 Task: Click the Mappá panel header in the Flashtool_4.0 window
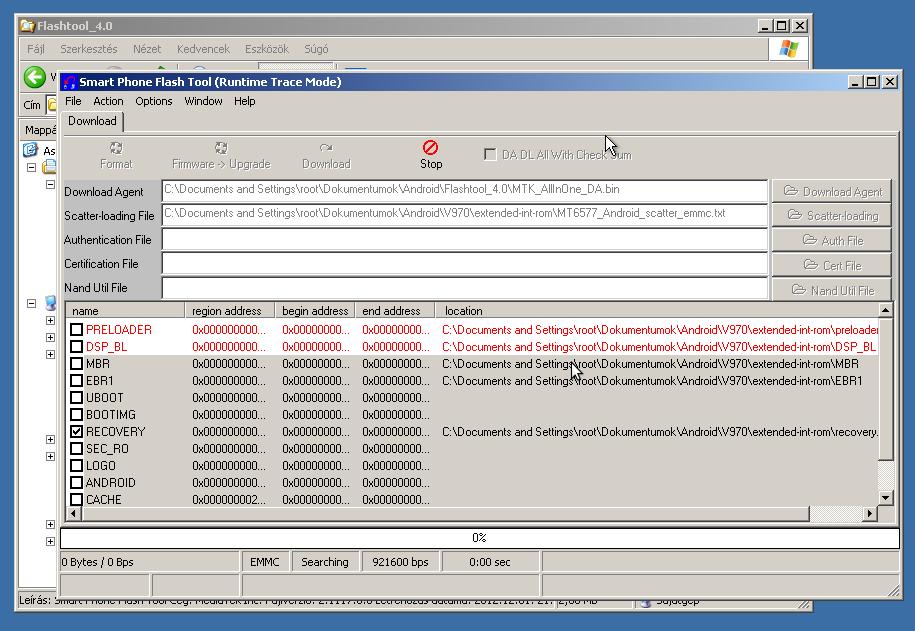(40, 130)
